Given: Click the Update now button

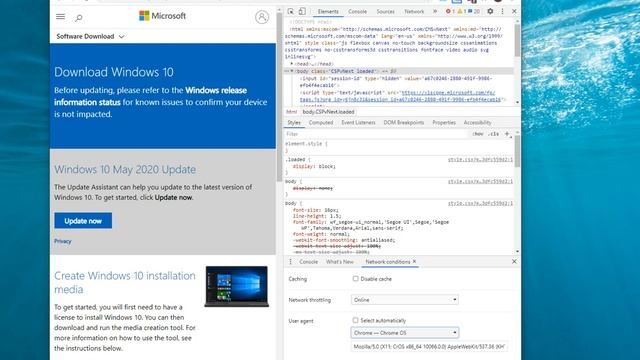Looking at the screenshot, I should click(83, 221).
